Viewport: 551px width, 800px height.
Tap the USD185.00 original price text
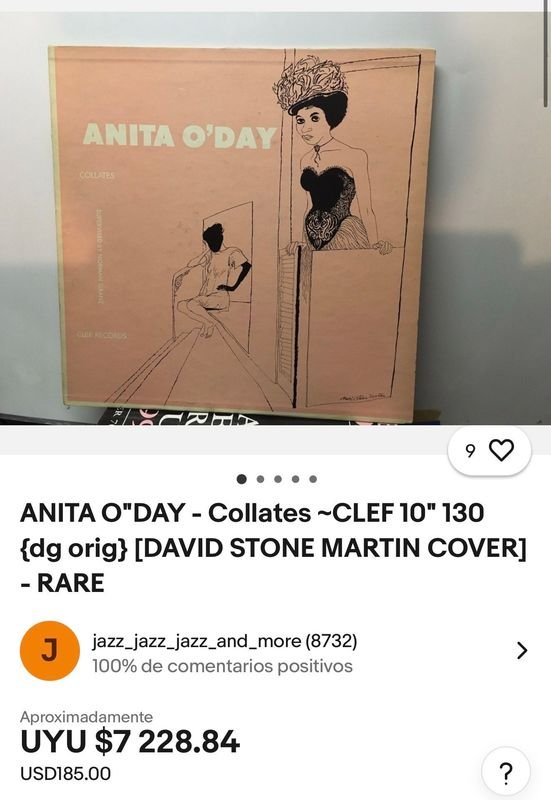pyautogui.click(x=65, y=773)
